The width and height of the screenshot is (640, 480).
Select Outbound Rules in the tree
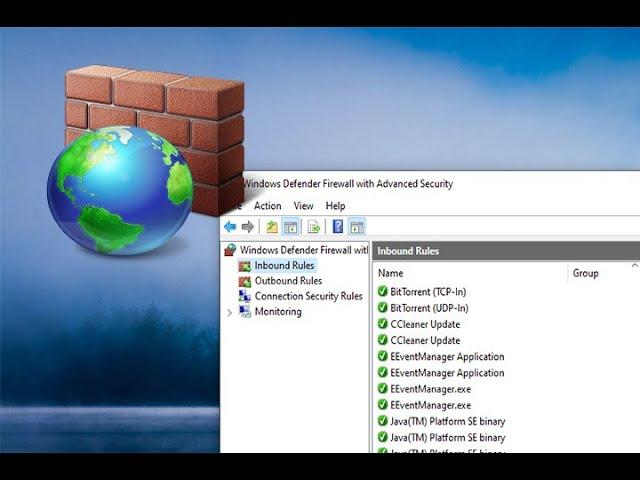(x=288, y=281)
